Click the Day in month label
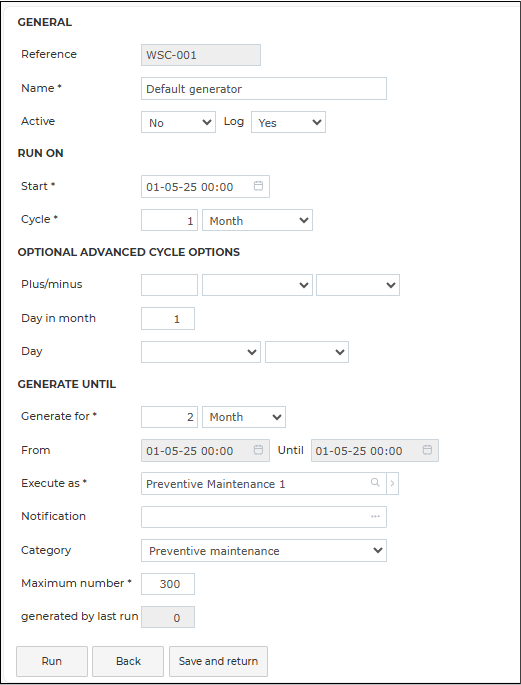This screenshot has width=521, height=685. coord(59,318)
